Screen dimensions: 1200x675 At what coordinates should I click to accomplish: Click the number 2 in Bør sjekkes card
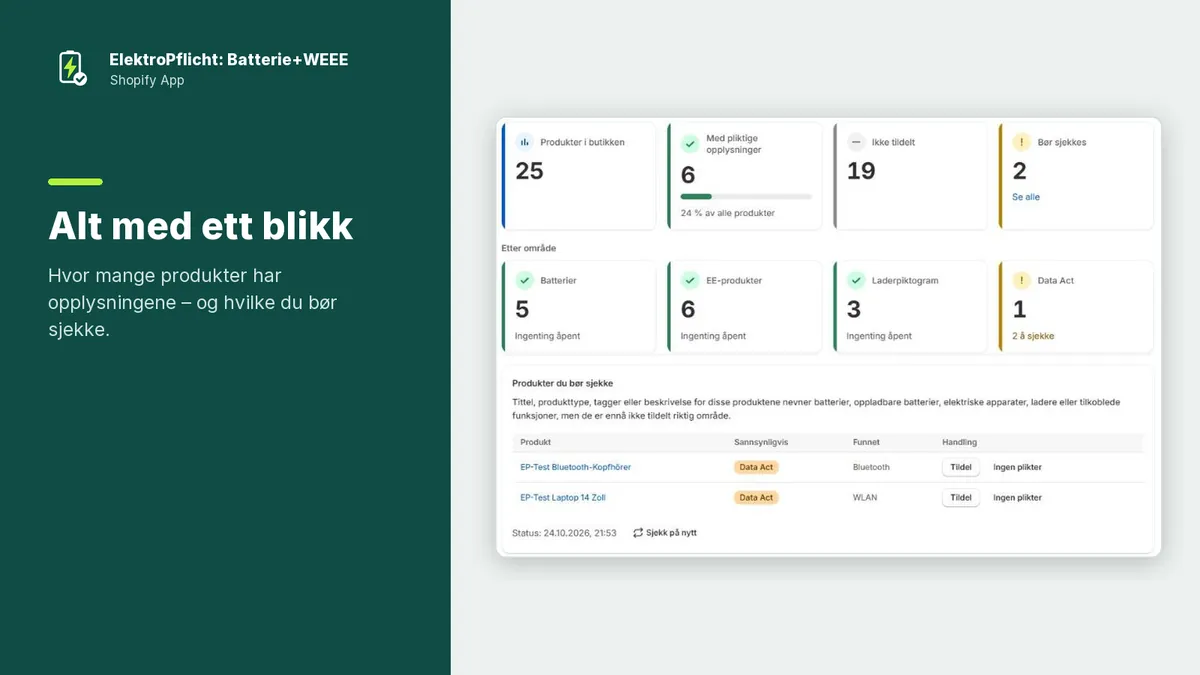(1019, 171)
